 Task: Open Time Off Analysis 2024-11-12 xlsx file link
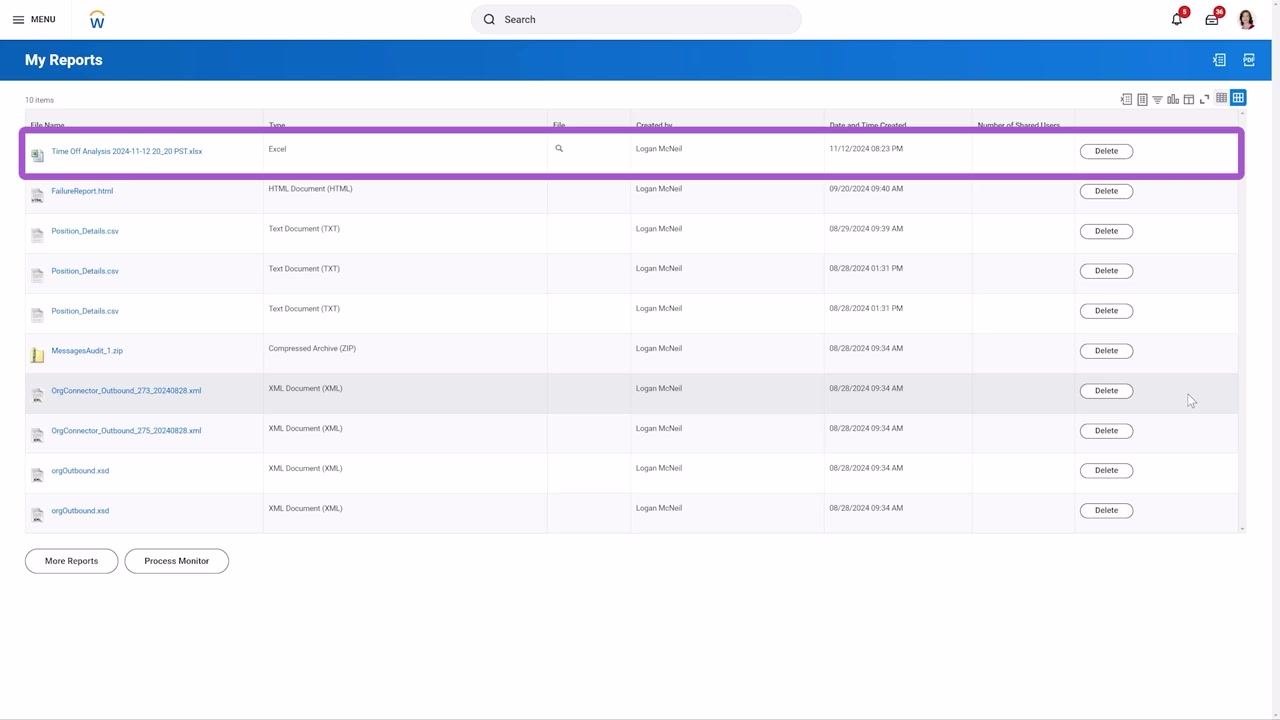click(127, 151)
